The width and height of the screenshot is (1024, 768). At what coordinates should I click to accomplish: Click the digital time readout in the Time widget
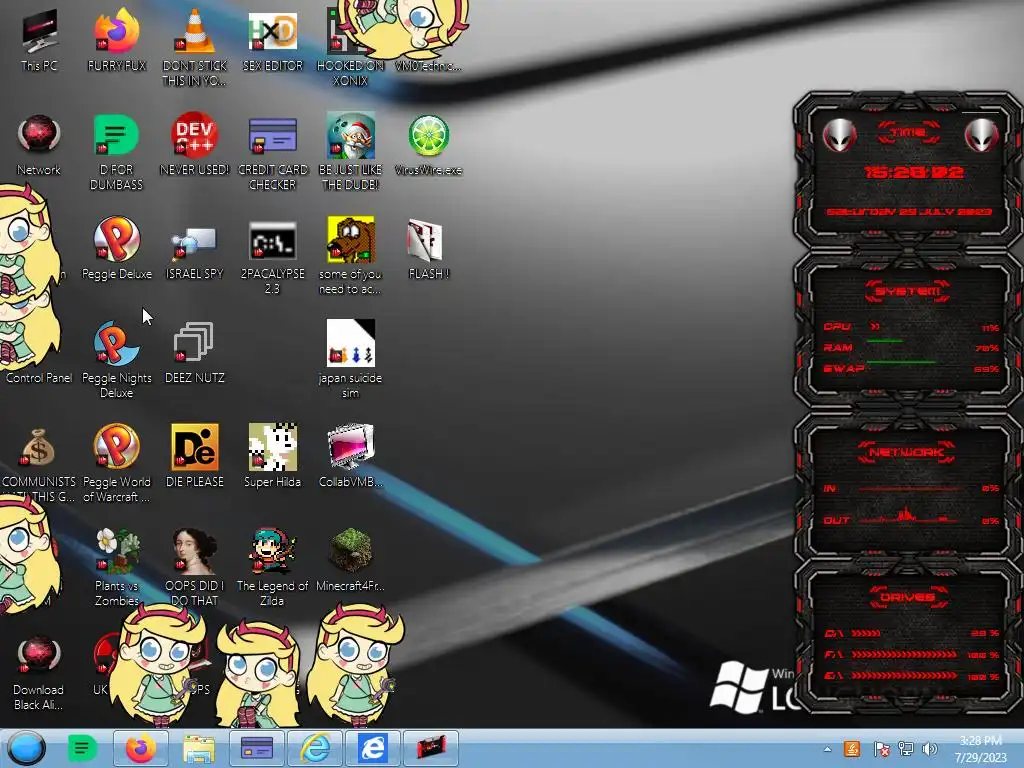click(913, 172)
